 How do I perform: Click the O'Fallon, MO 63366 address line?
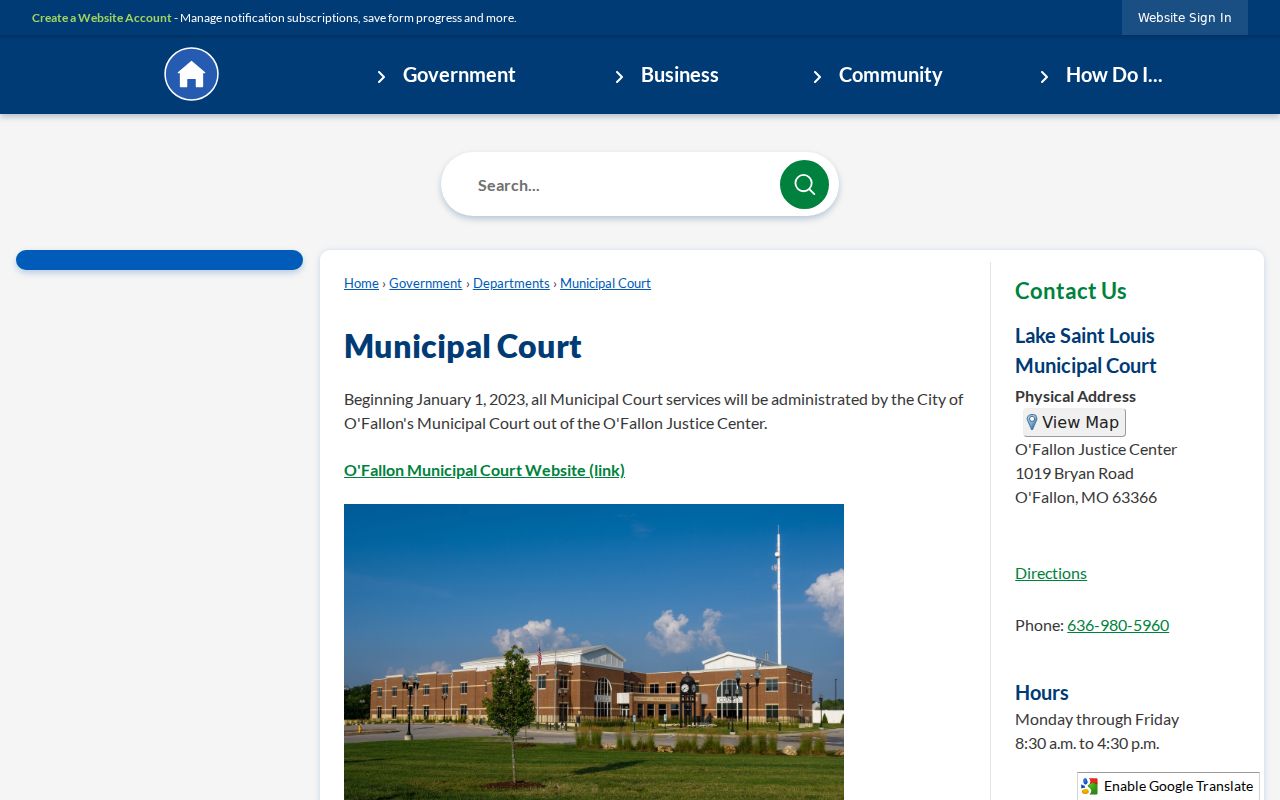tap(1086, 497)
